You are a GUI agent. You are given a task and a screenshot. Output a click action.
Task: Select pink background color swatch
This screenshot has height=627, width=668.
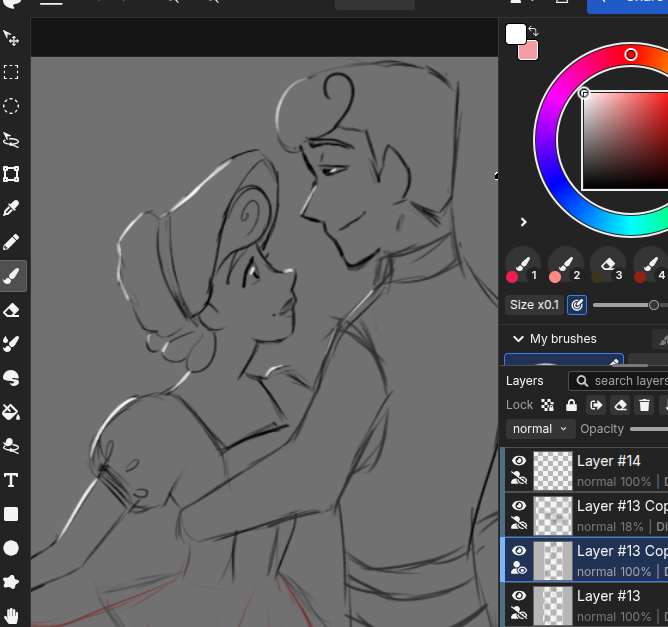tap(529, 51)
